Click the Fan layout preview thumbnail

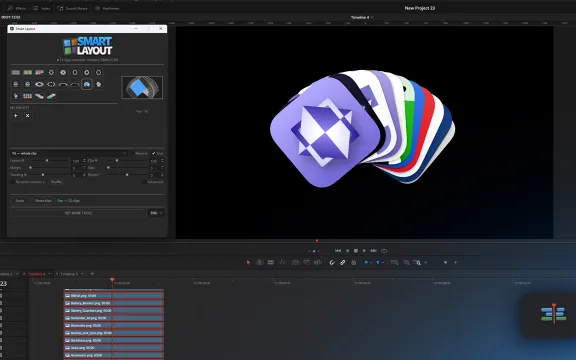tap(142, 87)
